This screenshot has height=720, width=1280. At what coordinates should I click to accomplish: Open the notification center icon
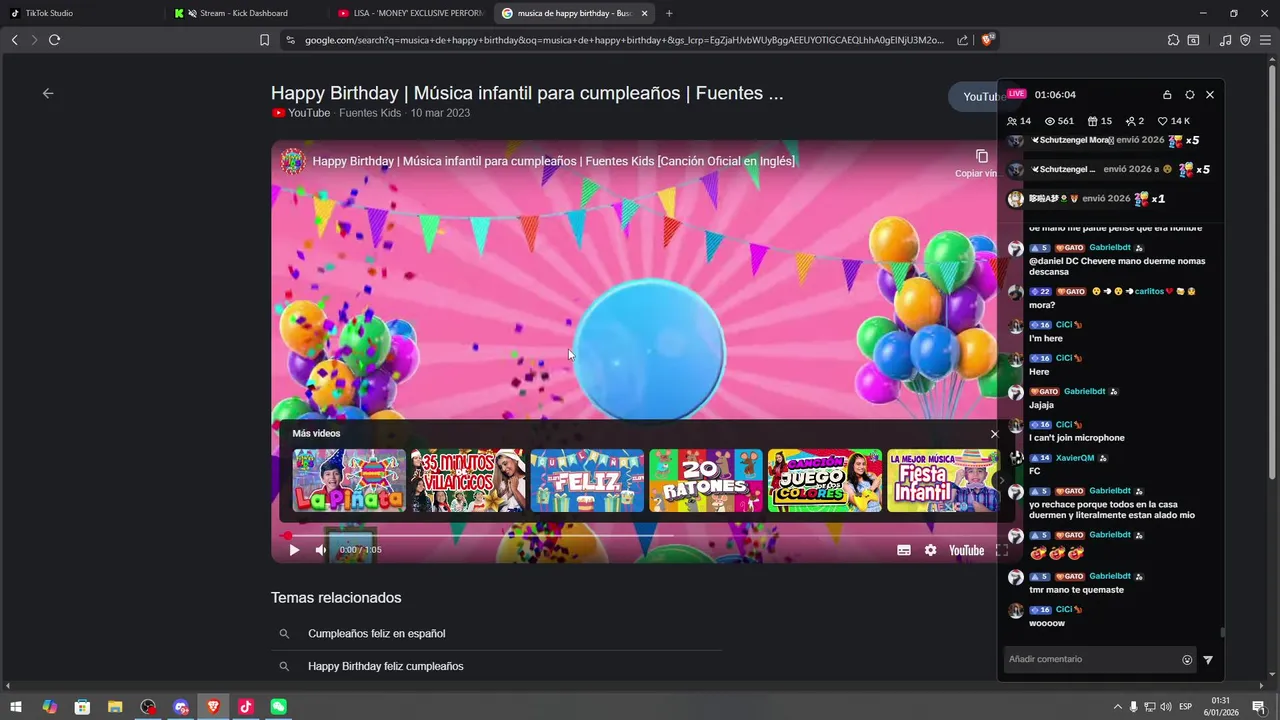point(1258,707)
